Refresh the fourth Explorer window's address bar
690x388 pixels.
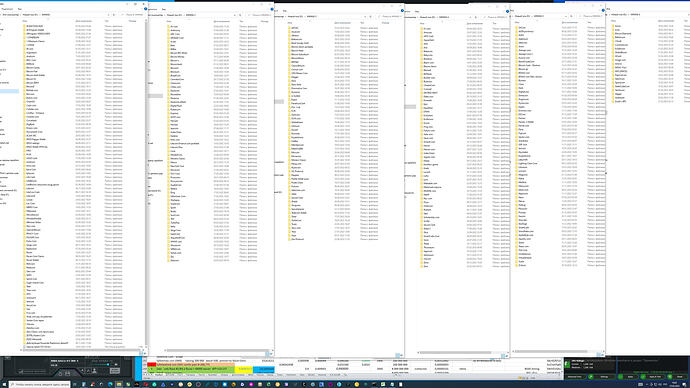point(476,17)
